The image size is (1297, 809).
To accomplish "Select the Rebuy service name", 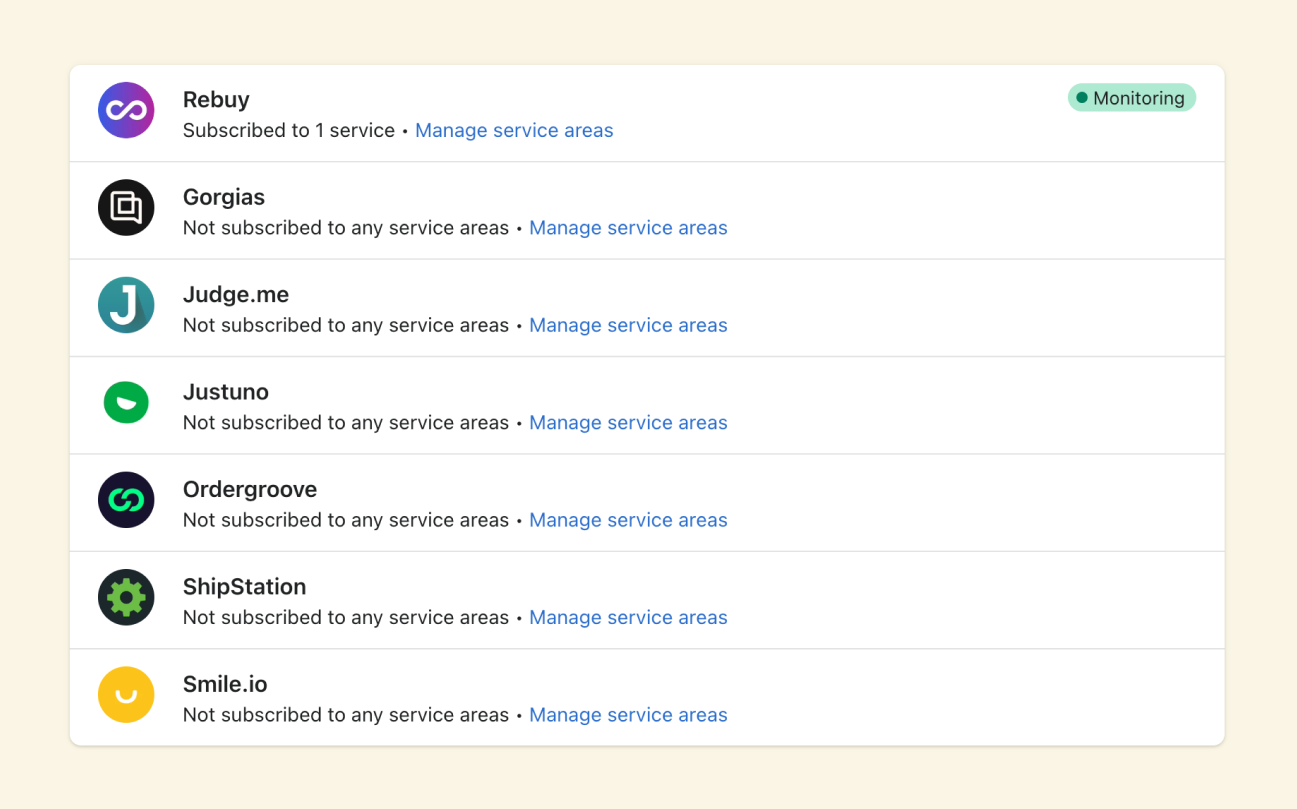I will coord(216,100).
